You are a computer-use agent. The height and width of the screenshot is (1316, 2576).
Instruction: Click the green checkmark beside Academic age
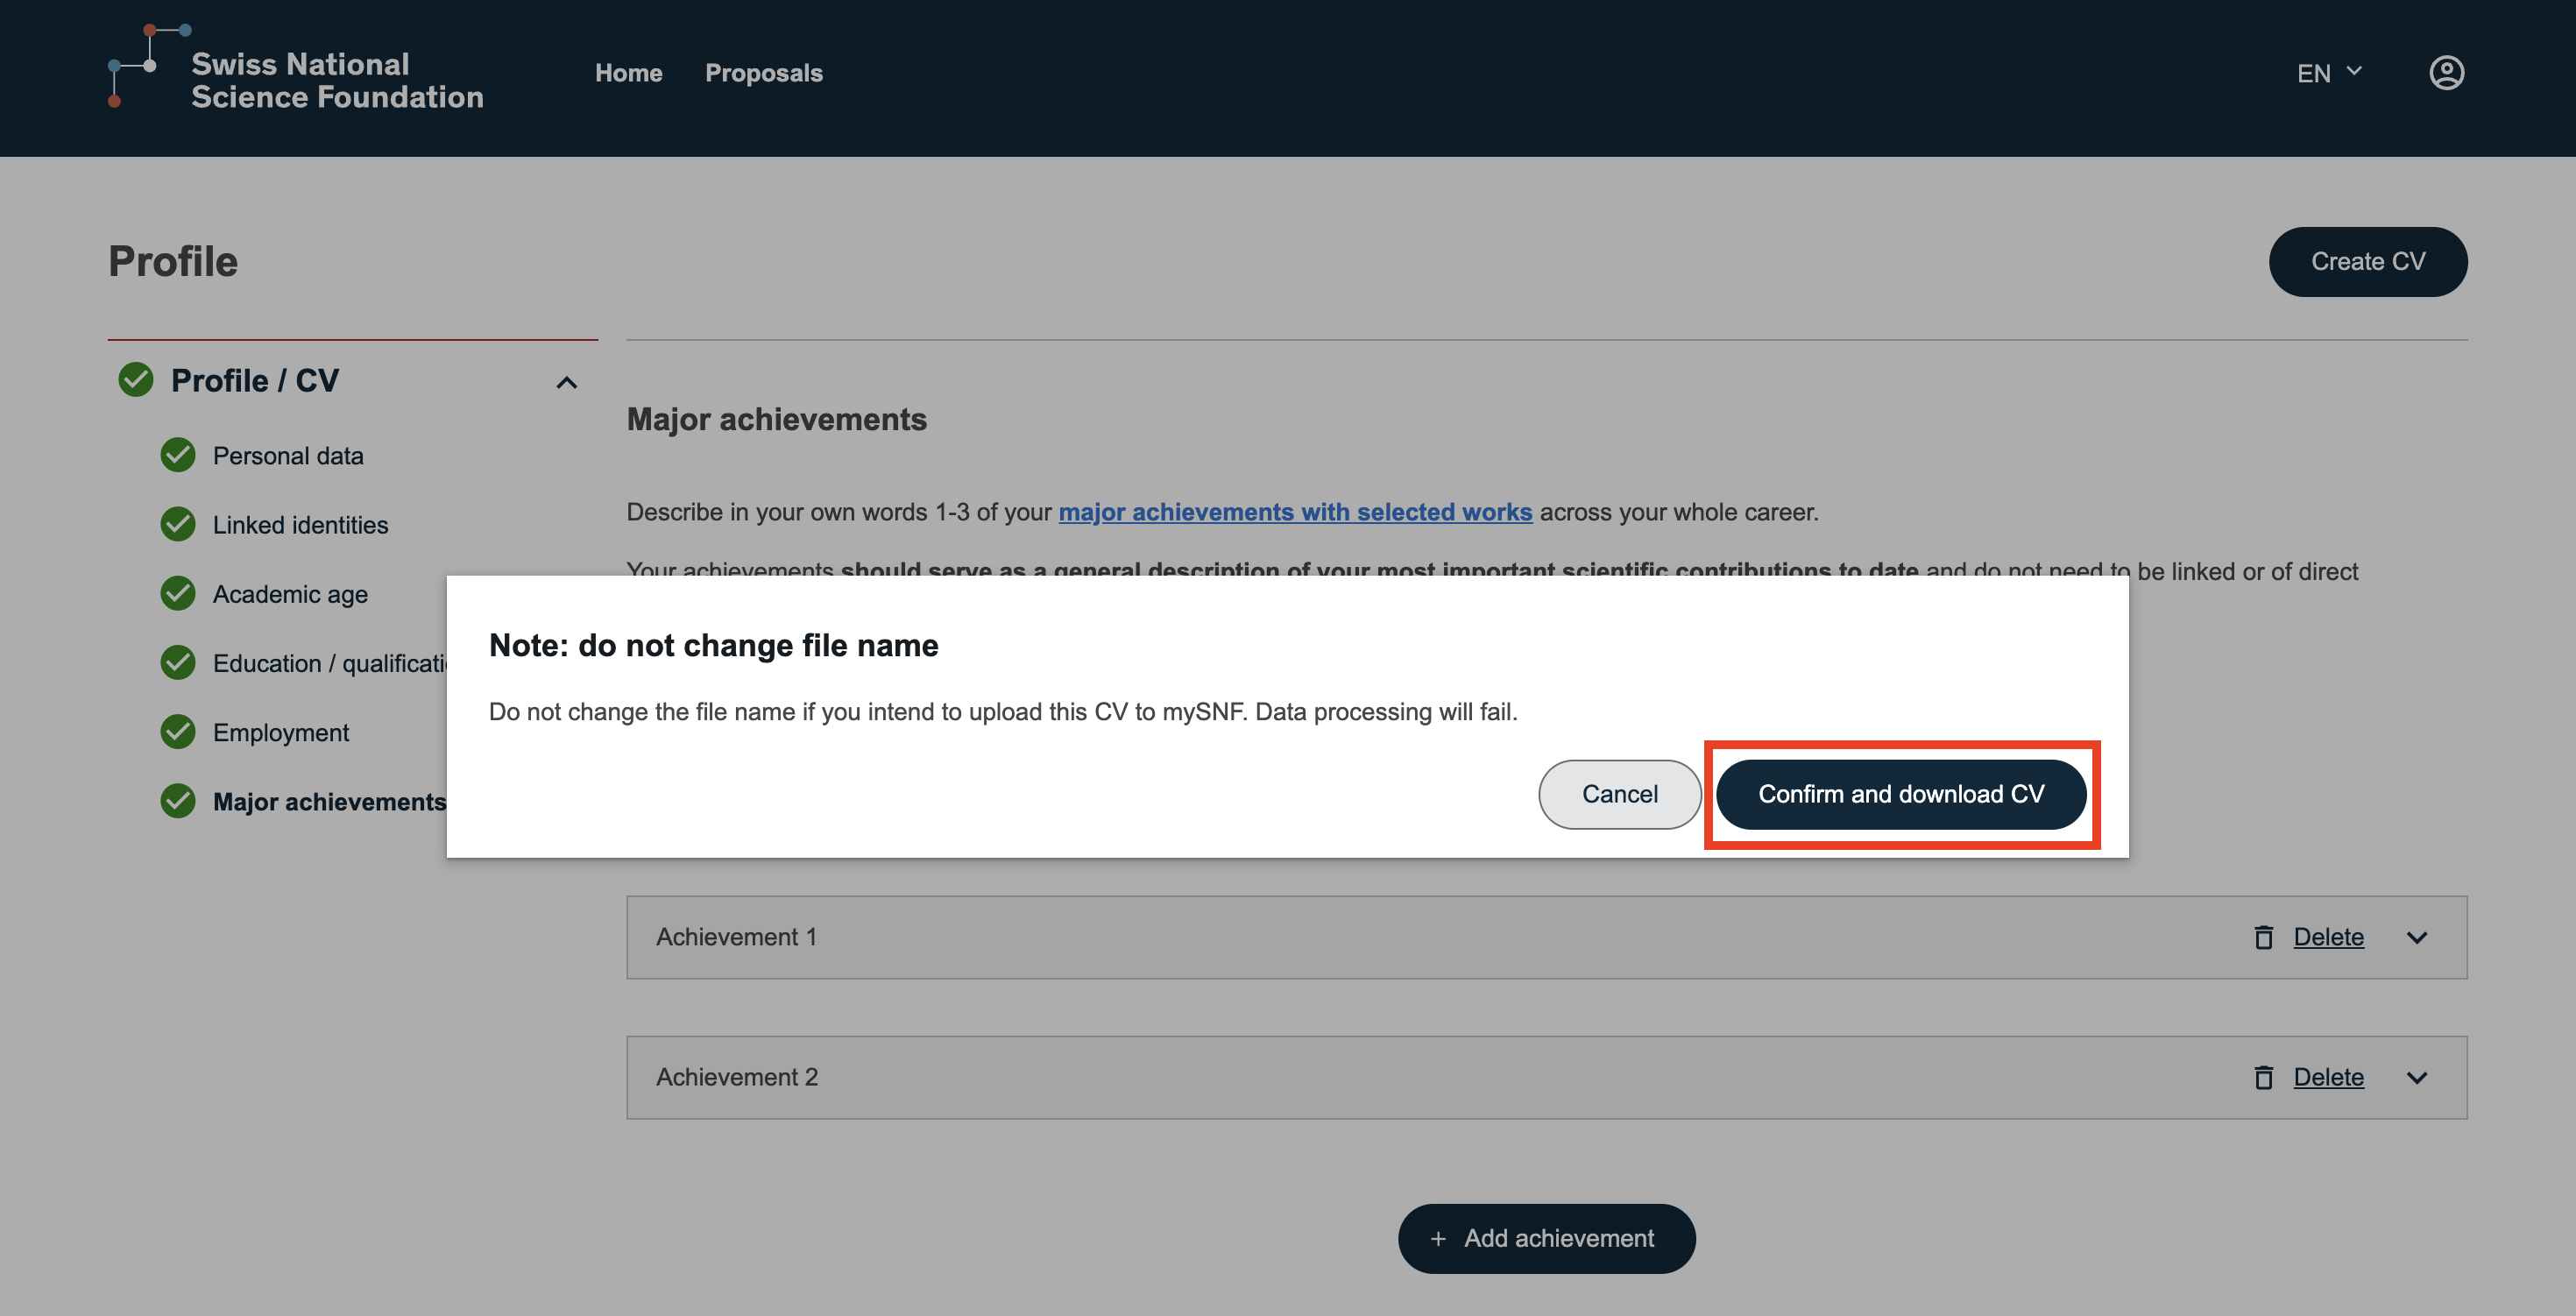178,593
